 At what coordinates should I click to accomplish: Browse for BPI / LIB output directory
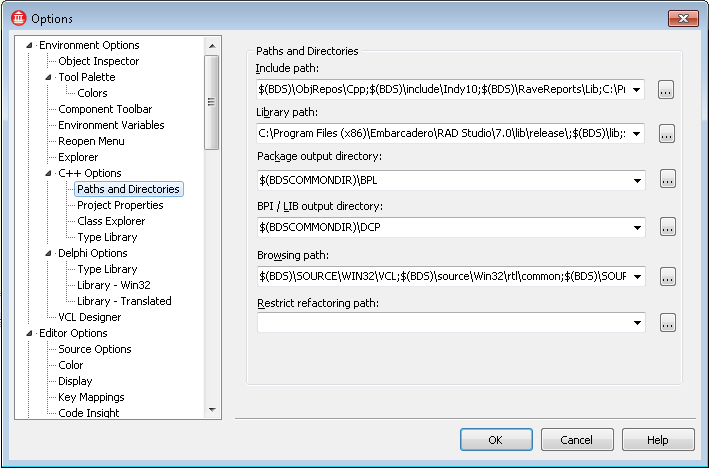[667, 228]
